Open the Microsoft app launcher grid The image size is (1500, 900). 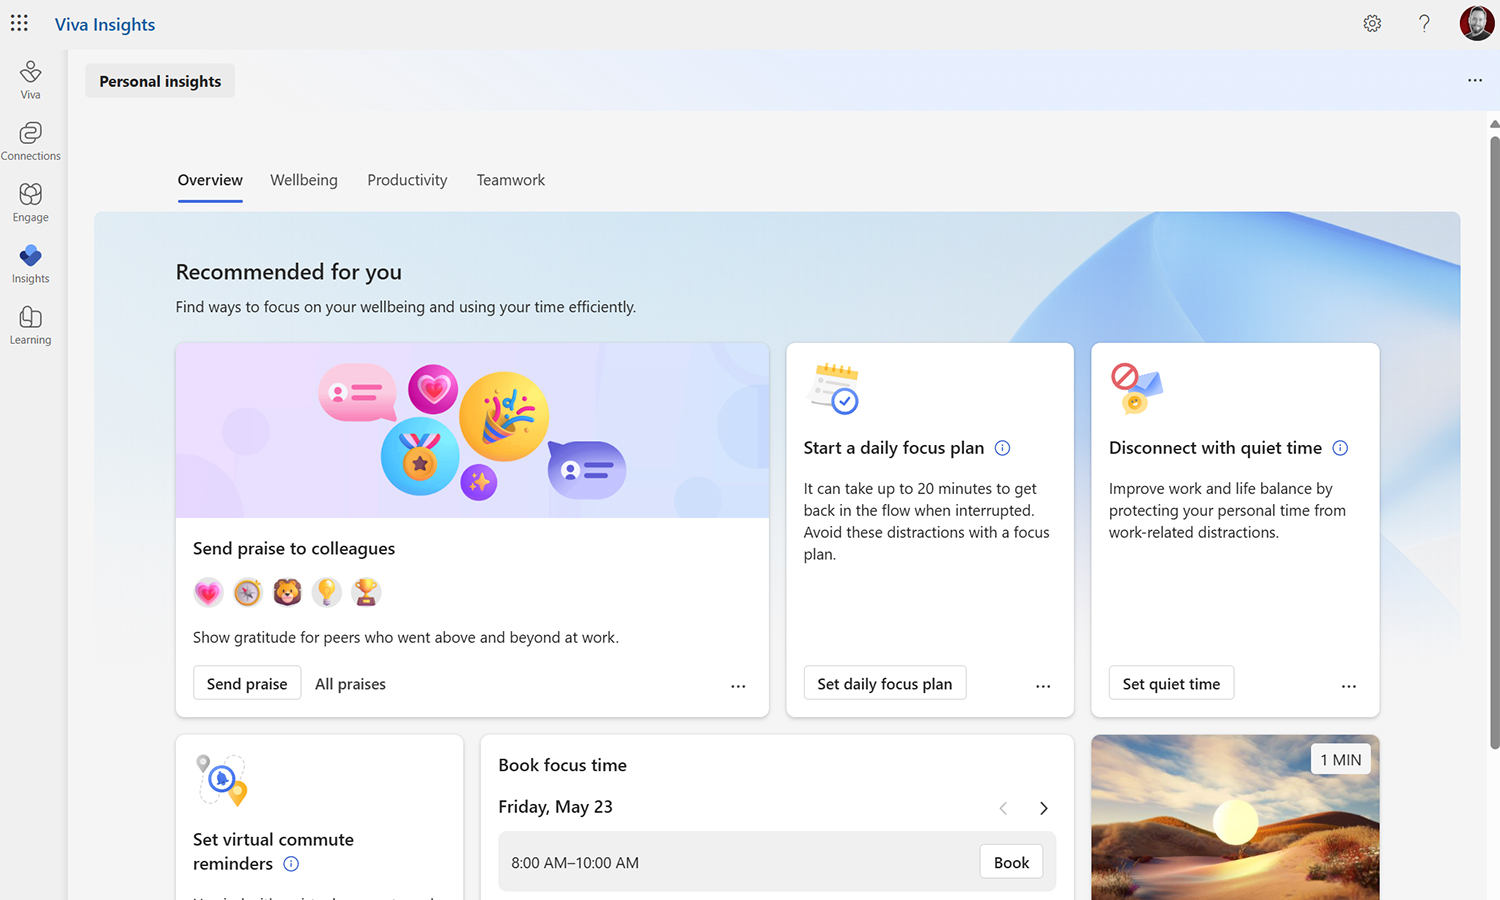point(19,22)
